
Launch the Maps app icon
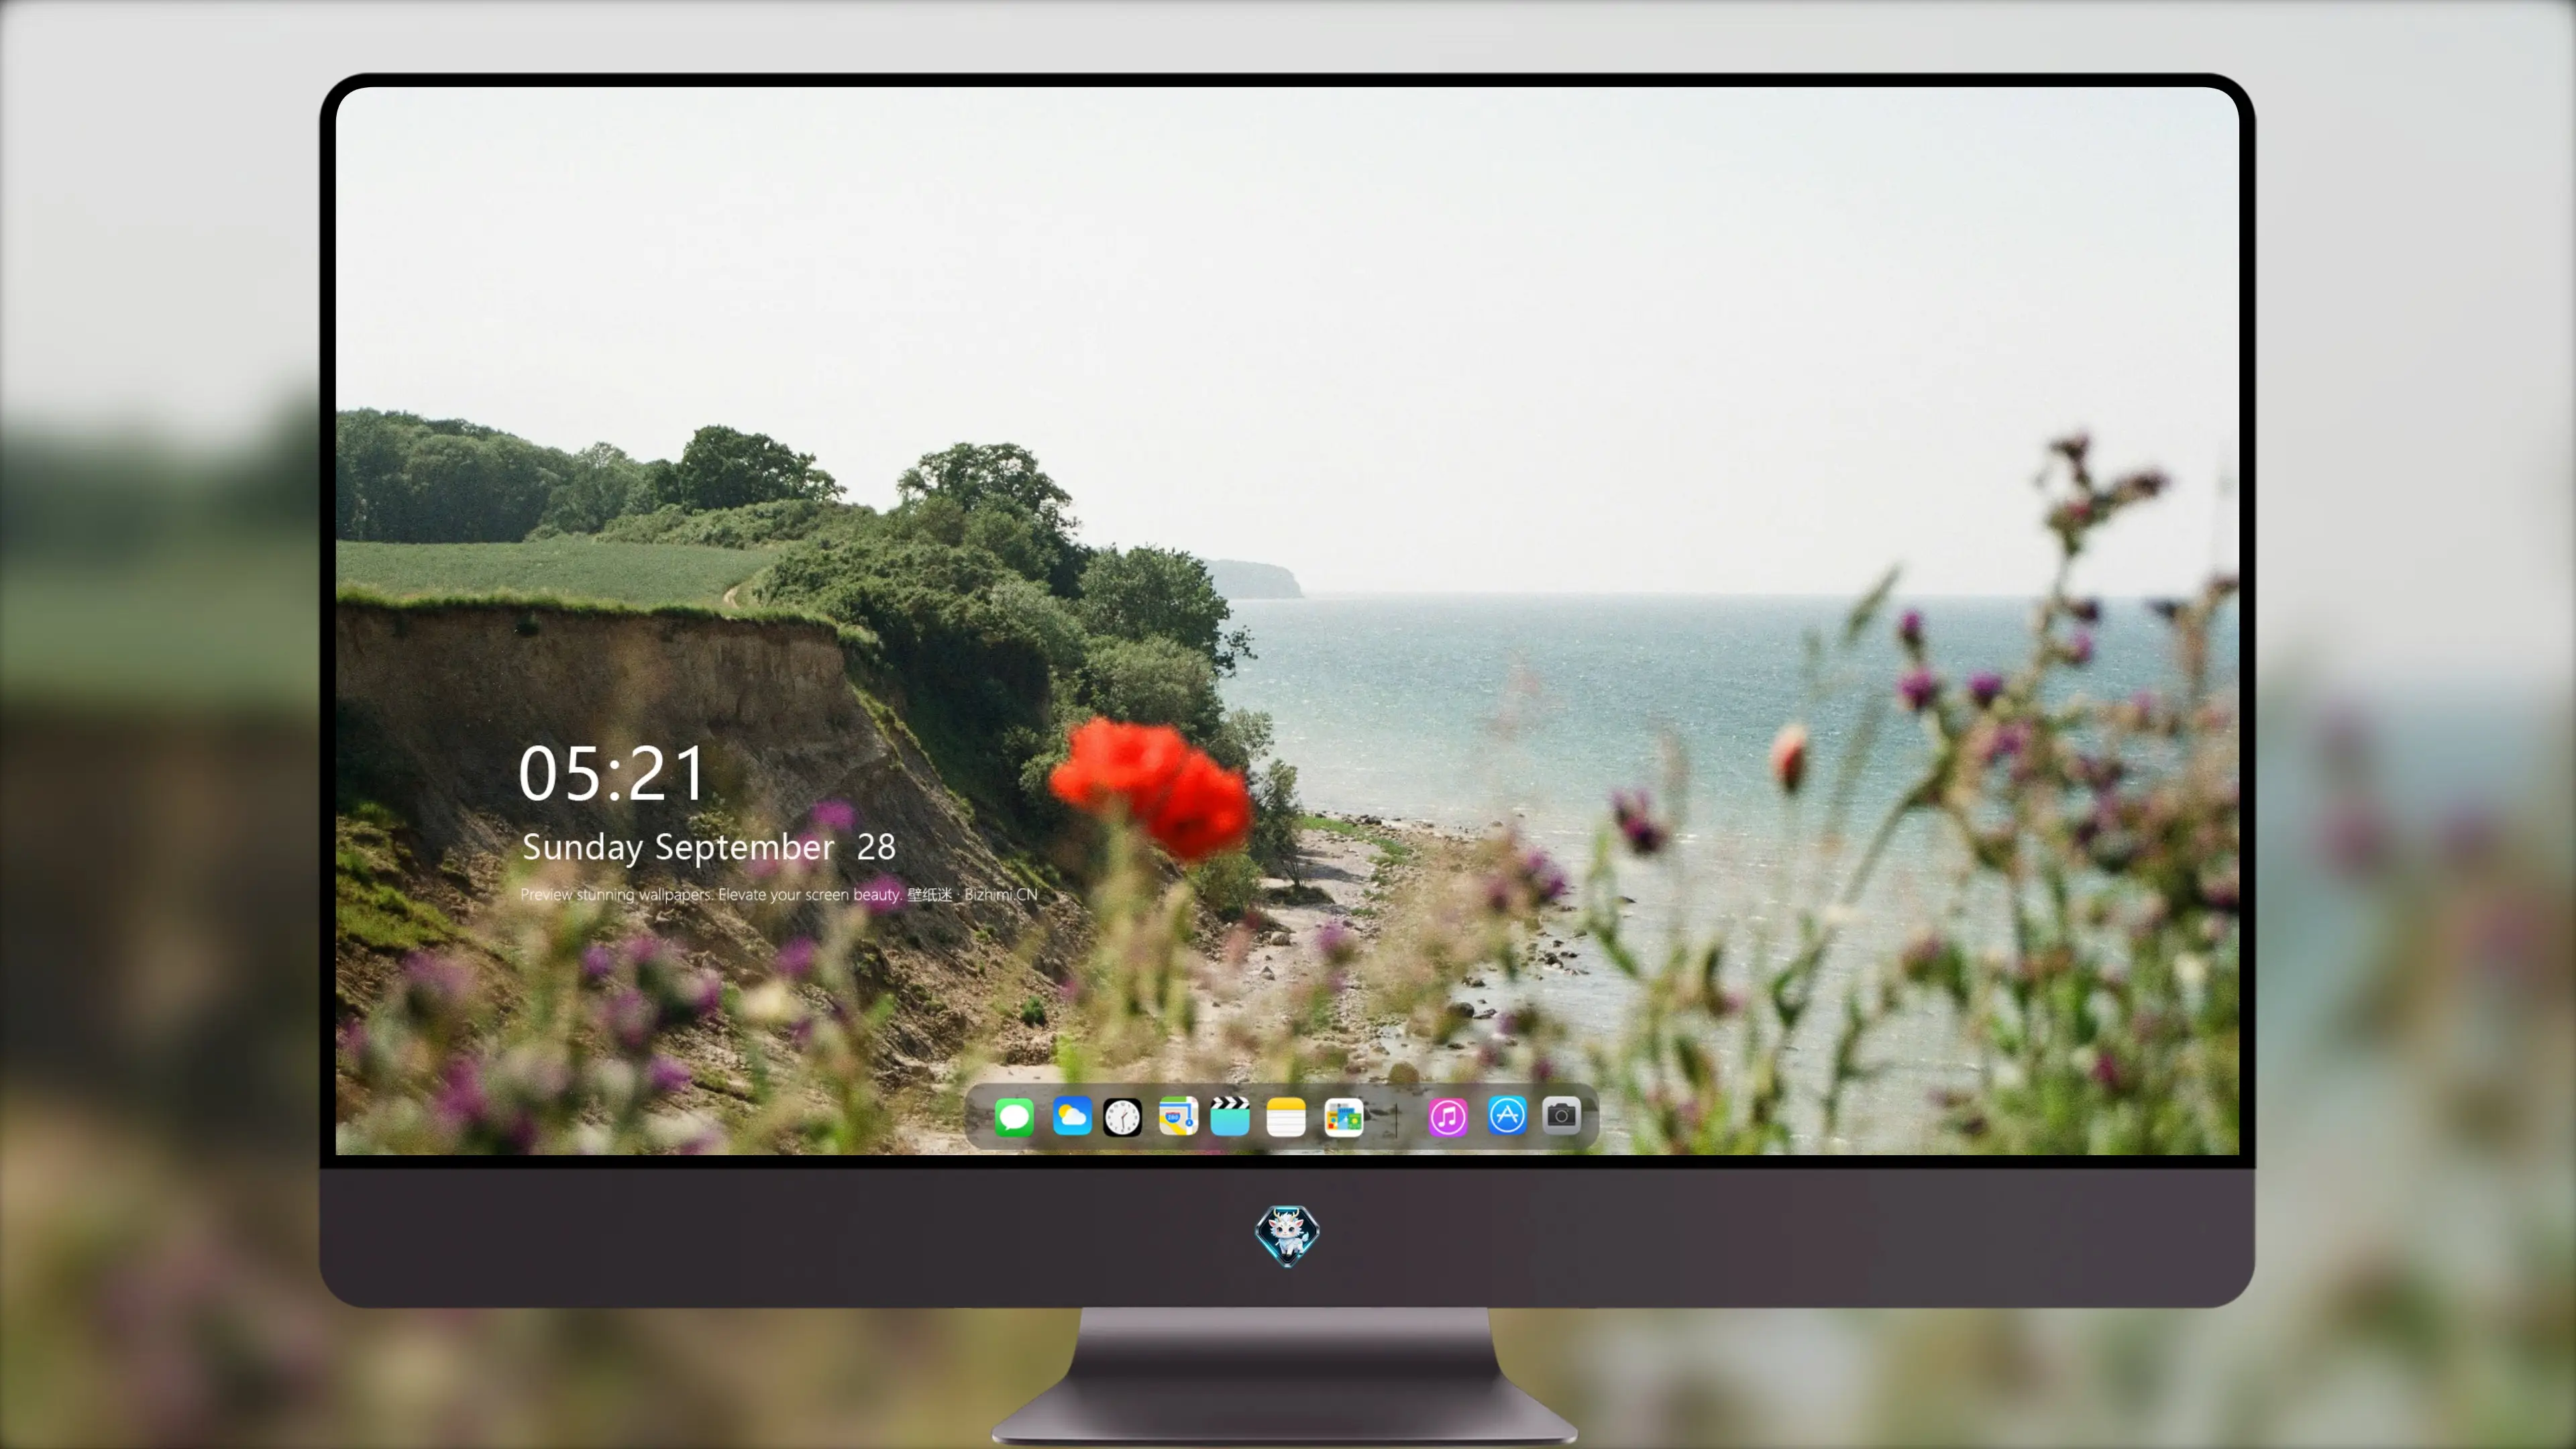(x=1178, y=1116)
